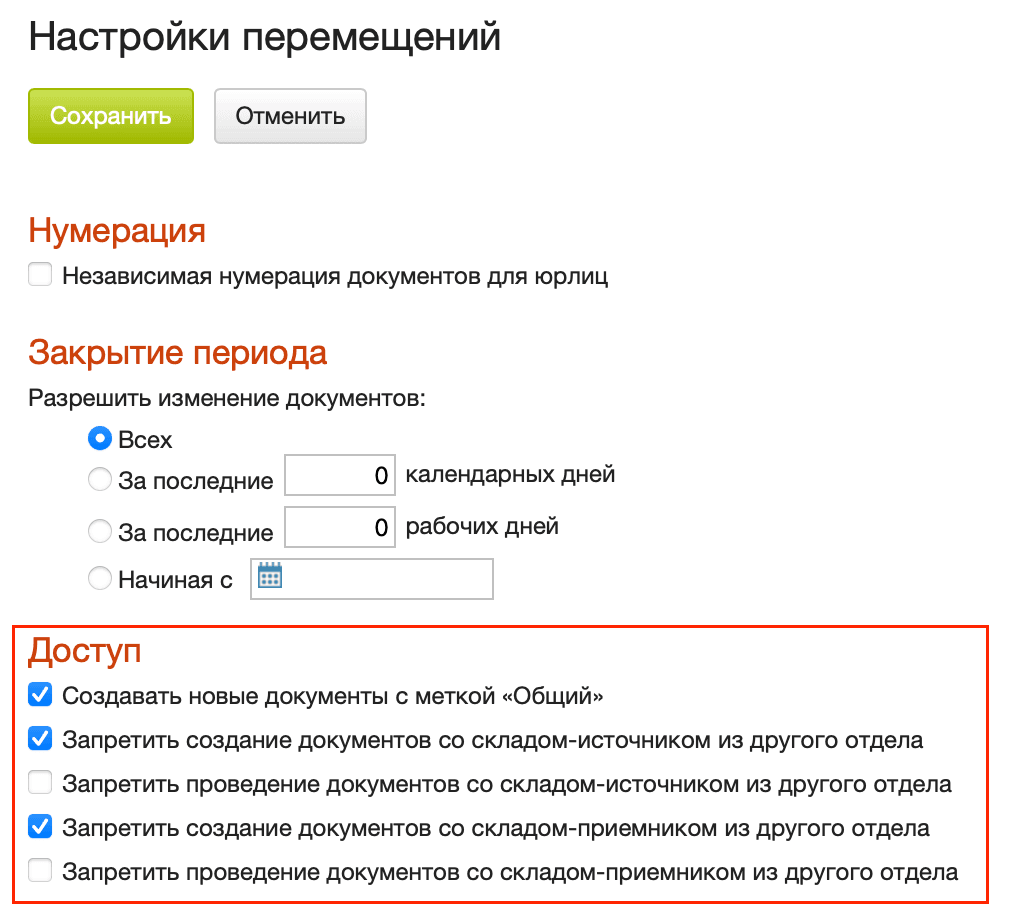
Task: Click the calendar days number field
Action: pyautogui.click(x=339, y=475)
